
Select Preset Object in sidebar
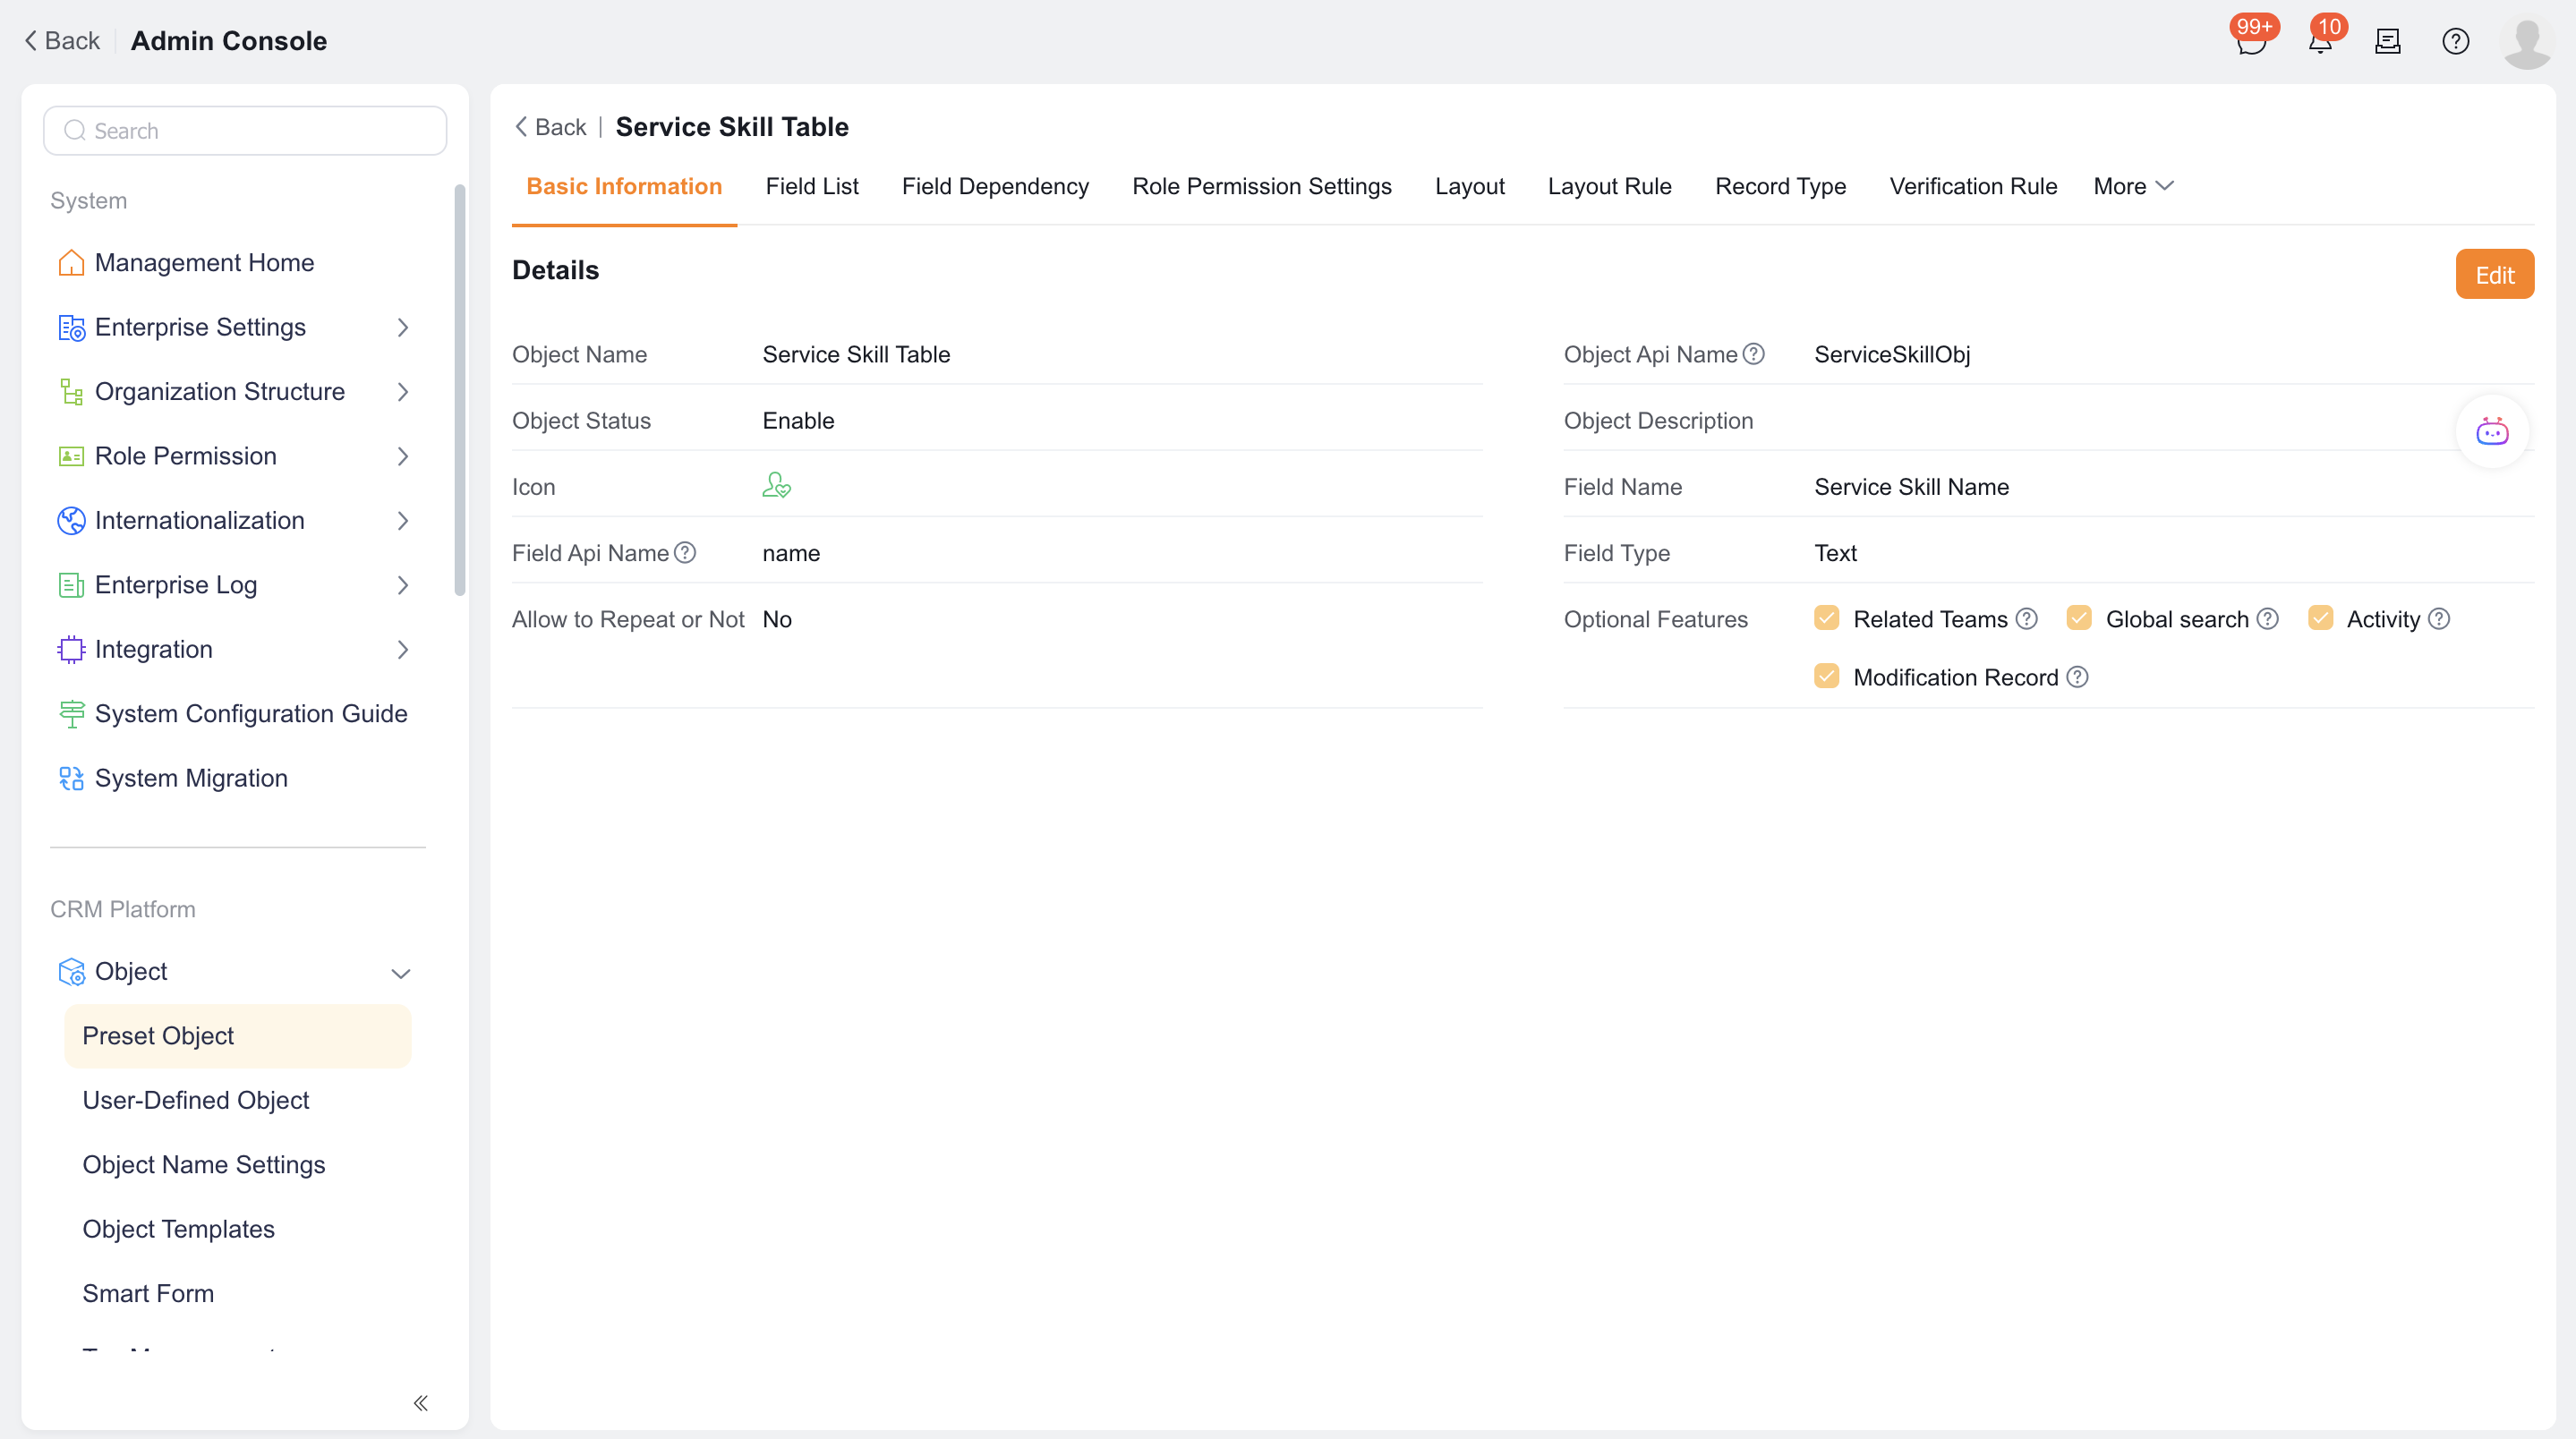coord(238,1036)
